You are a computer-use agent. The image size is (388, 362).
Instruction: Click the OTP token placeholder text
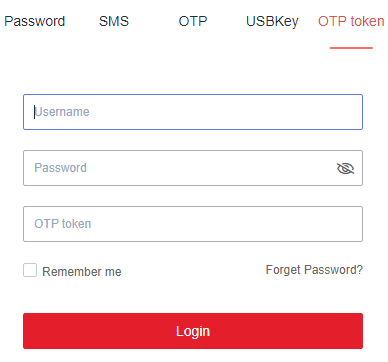[63, 224]
